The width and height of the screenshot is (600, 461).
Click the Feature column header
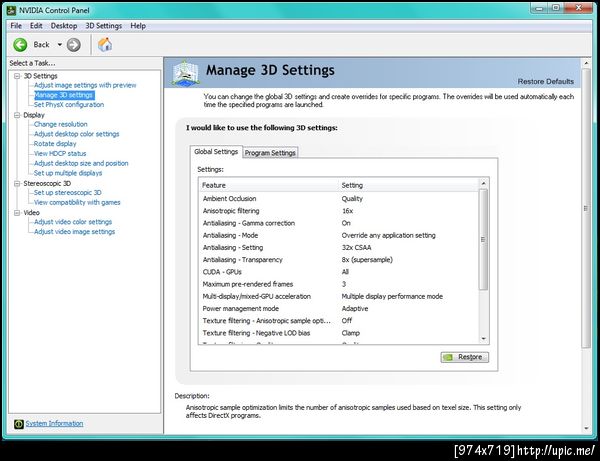[269, 185]
